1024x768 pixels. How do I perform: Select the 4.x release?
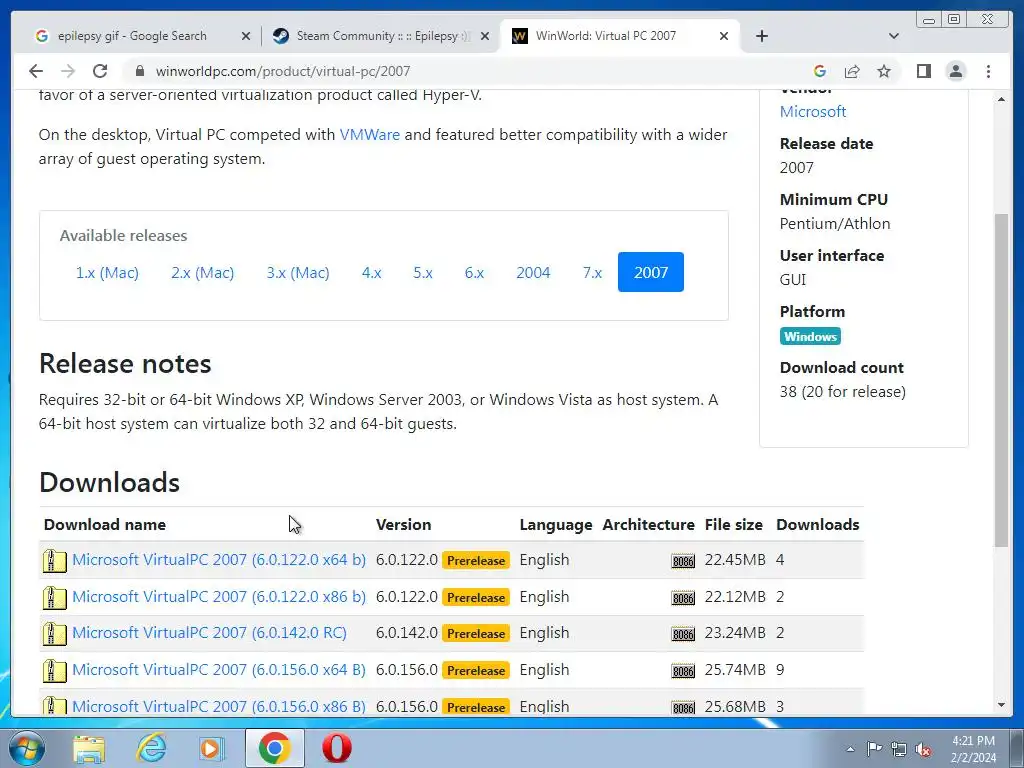click(x=372, y=272)
